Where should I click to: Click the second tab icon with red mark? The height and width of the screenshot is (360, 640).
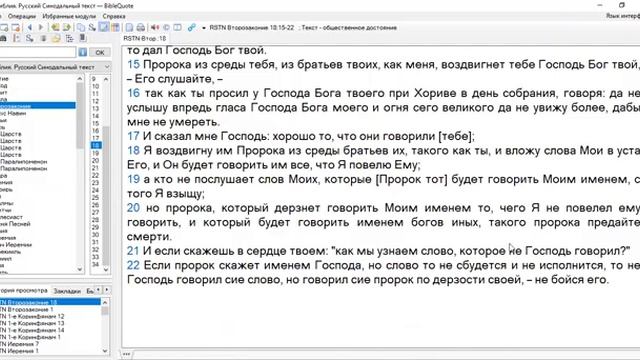tap(16, 27)
